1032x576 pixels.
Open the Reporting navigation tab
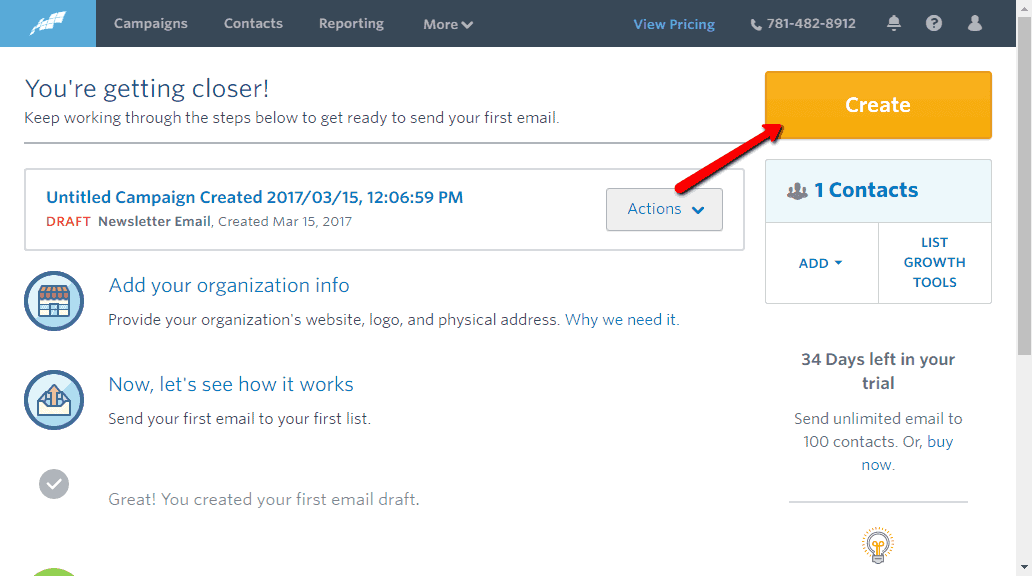[351, 24]
